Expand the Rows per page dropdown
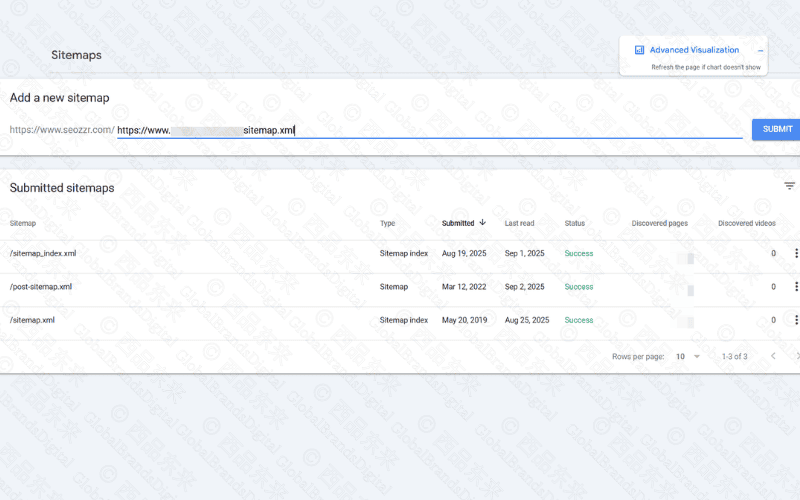The image size is (800, 500). point(688,356)
